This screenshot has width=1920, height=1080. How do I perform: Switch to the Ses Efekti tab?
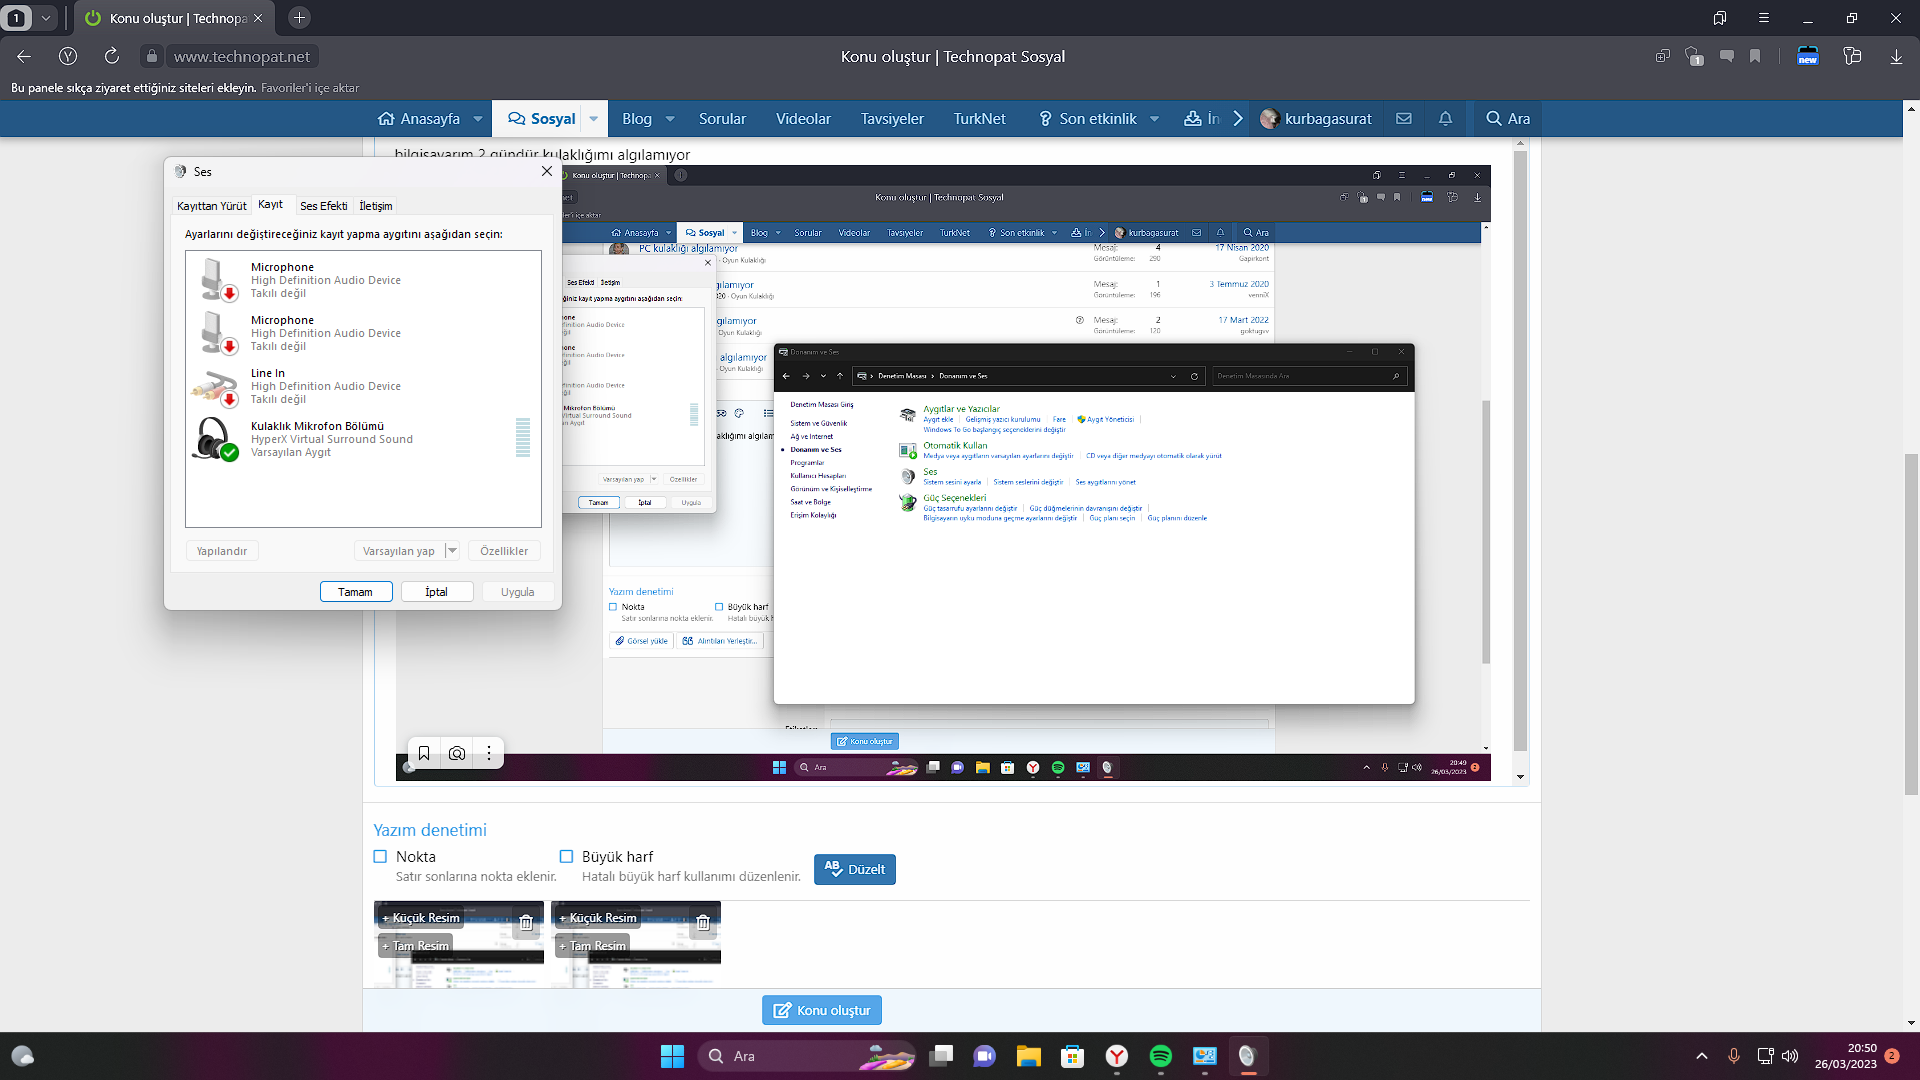click(x=323, y=206)
